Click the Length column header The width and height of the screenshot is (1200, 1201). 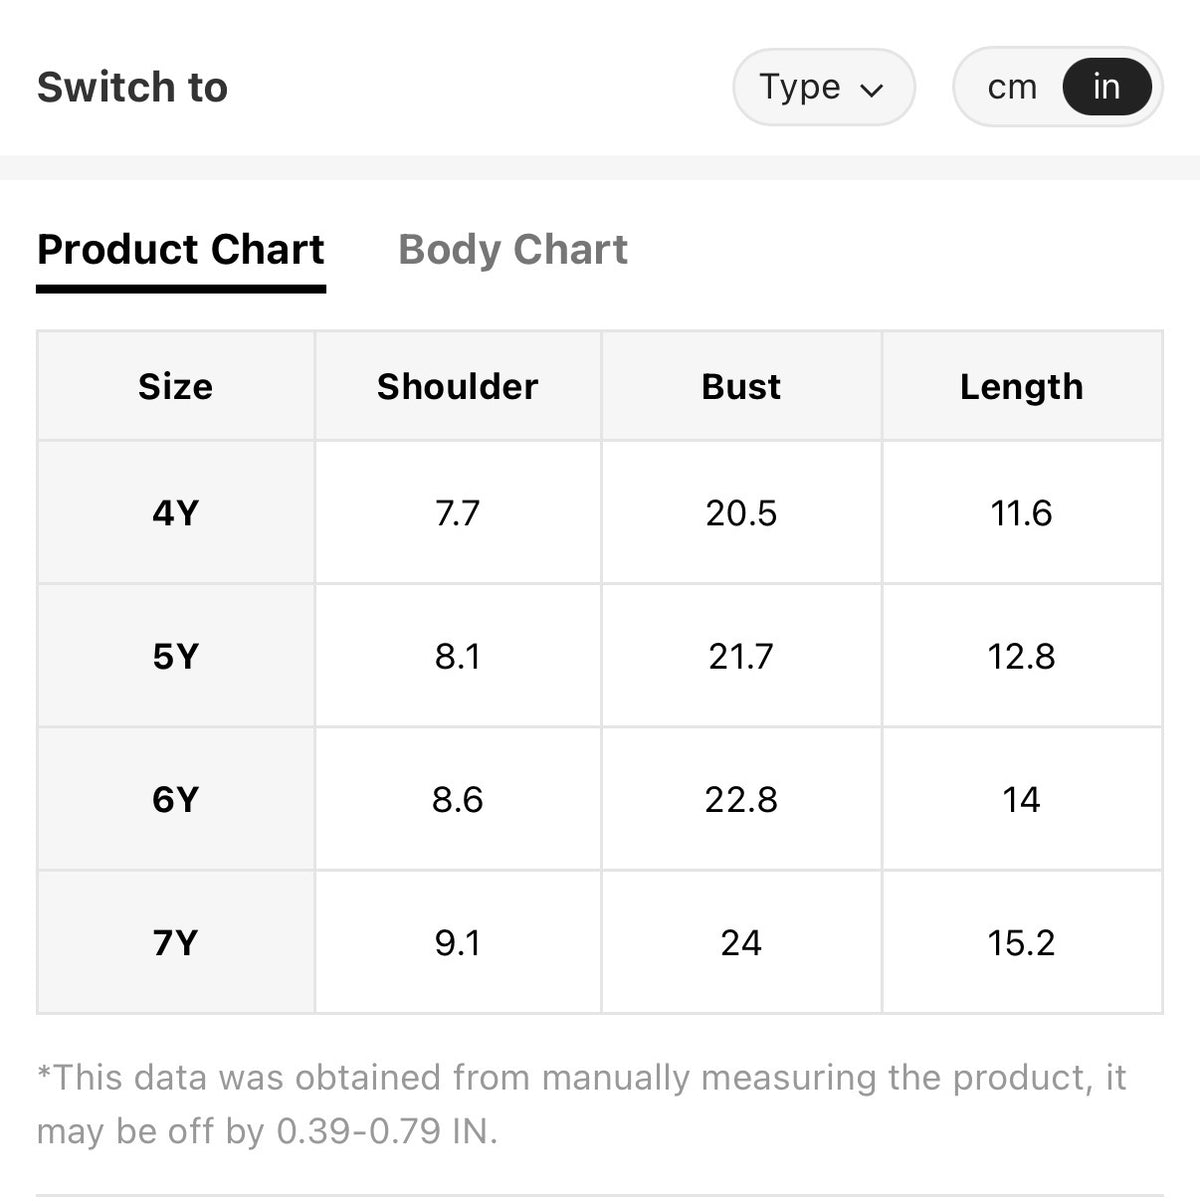click(1022, 386)
